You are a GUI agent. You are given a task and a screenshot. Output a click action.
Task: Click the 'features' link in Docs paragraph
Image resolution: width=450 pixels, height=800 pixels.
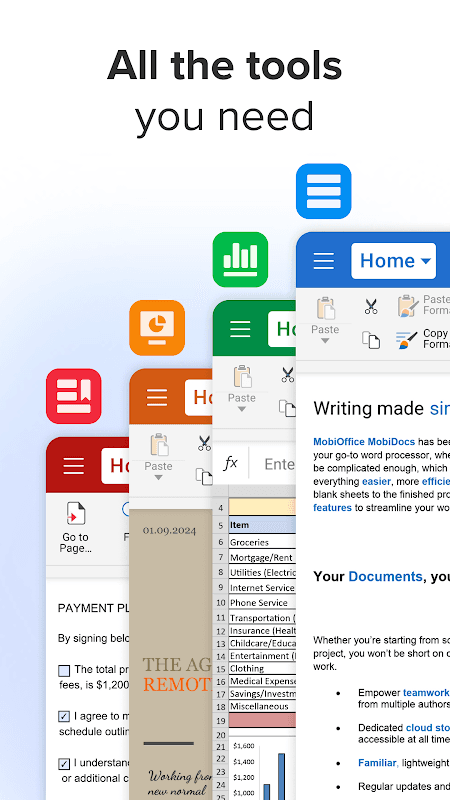coord(332,508)
